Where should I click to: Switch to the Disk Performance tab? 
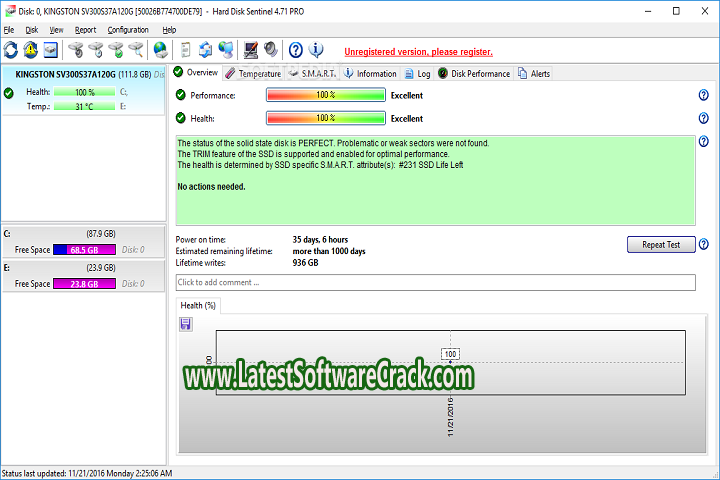[474, 73]
